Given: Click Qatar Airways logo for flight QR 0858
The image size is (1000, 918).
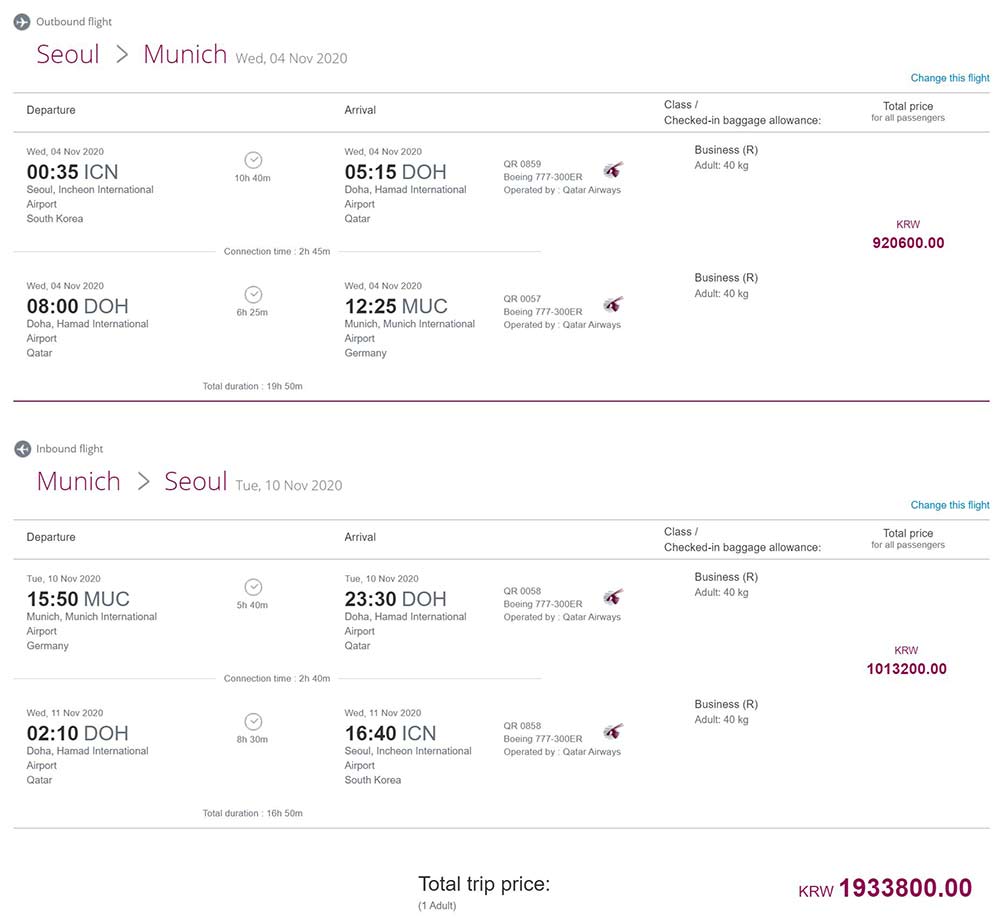Looking at the screenshot, I should (613, 731).
